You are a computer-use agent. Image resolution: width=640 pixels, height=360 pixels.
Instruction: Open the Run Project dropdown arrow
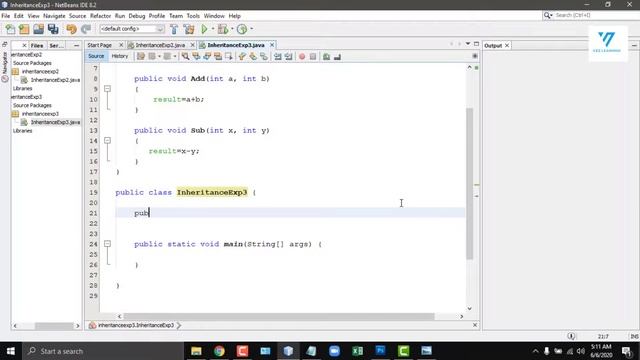[x=212, y=29]
